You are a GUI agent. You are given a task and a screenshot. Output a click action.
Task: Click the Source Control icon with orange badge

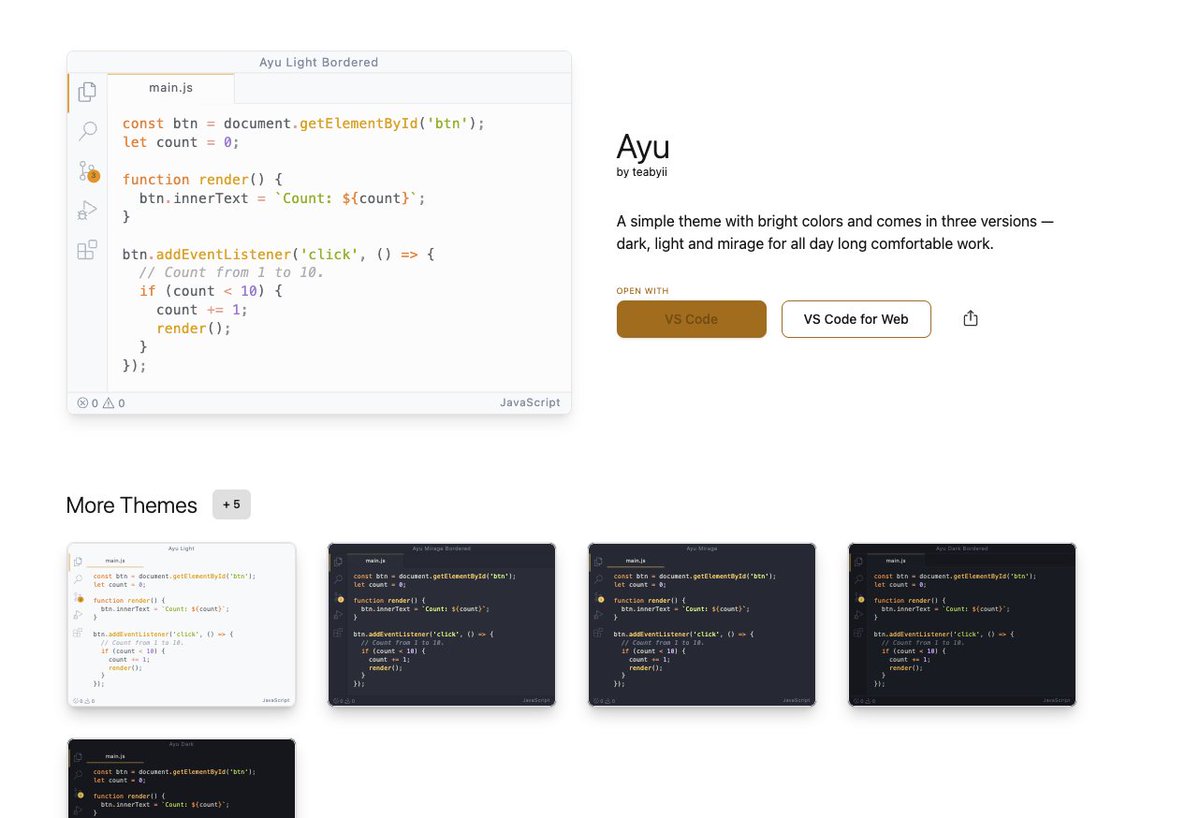(88, 171)
